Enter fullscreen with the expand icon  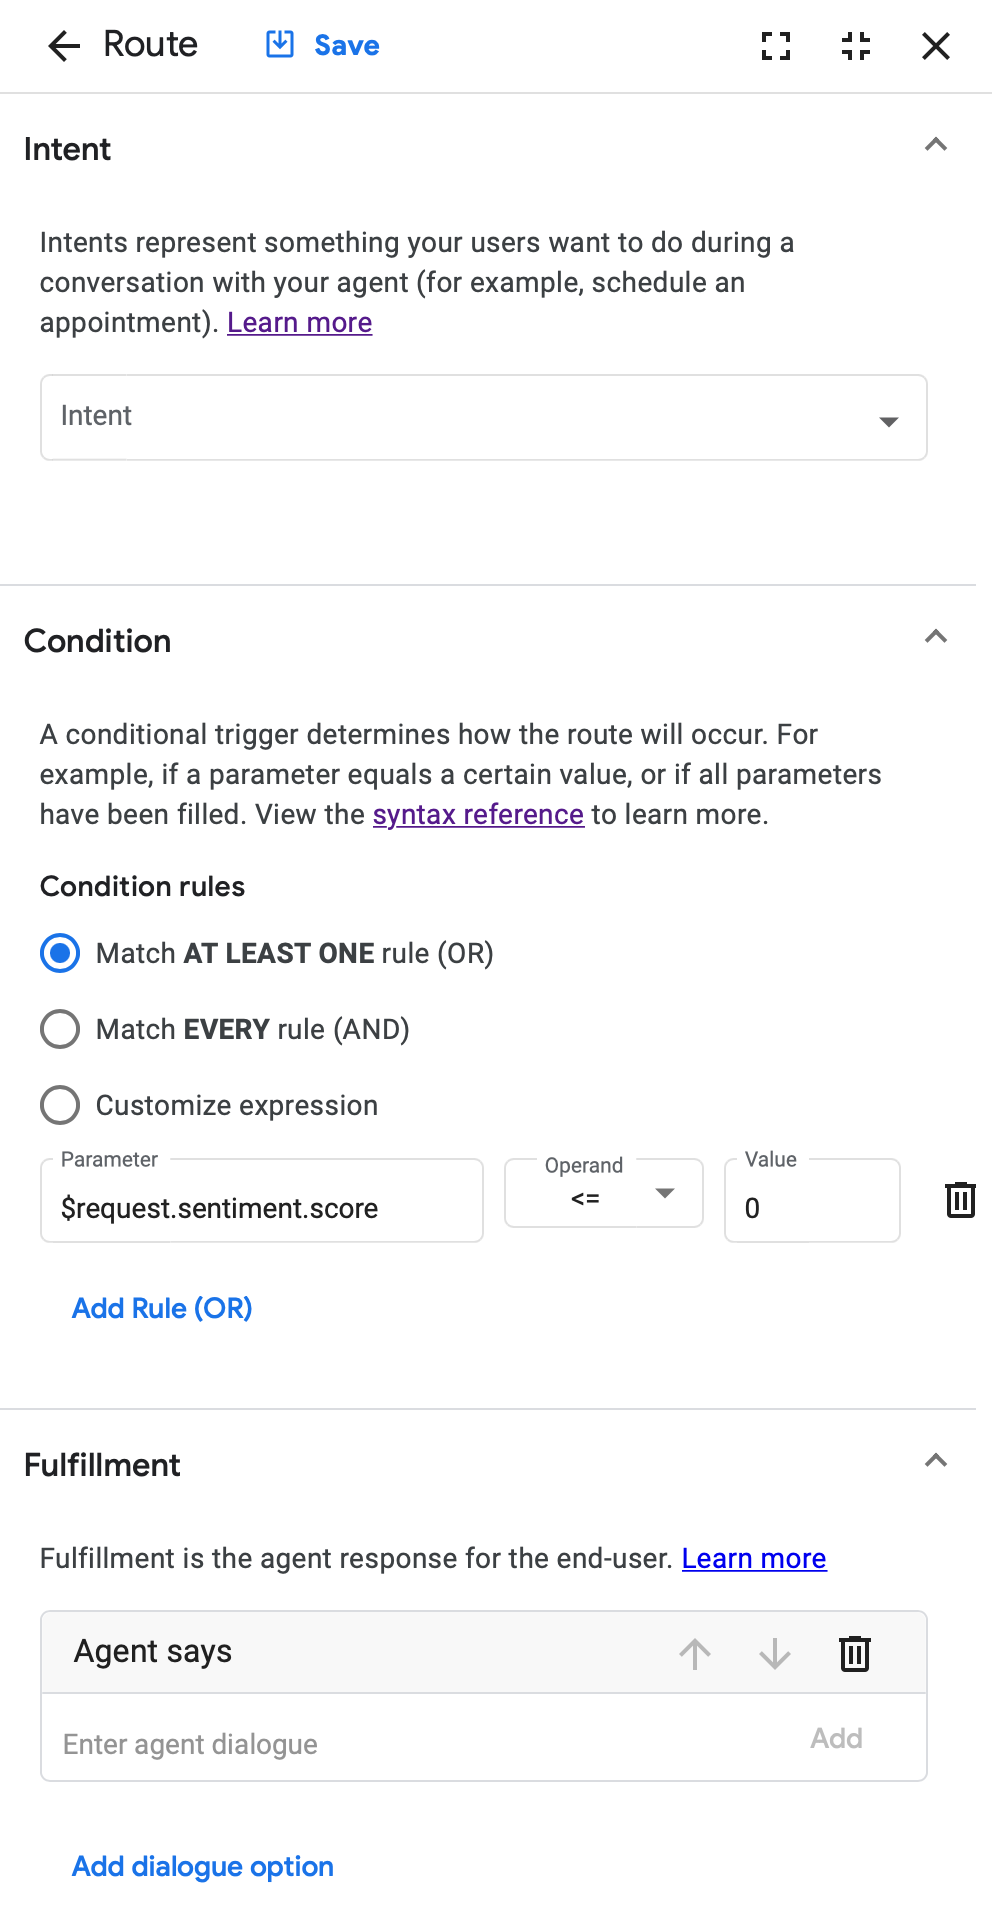[x=776, y=46]
